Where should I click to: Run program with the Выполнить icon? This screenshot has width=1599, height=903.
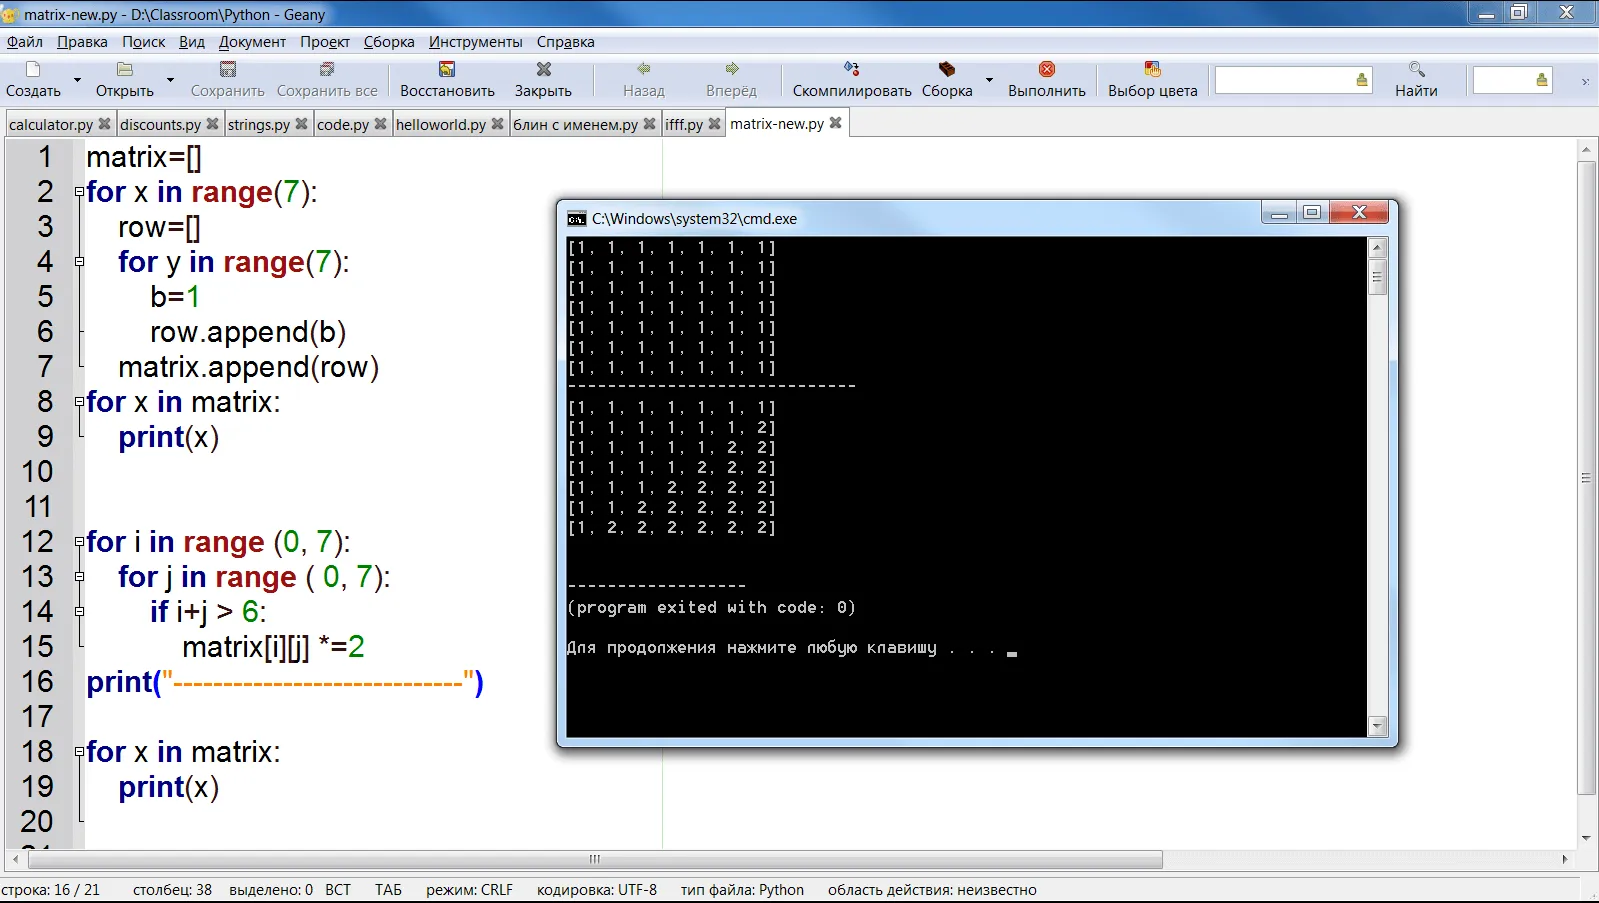tap(1046, 69)
